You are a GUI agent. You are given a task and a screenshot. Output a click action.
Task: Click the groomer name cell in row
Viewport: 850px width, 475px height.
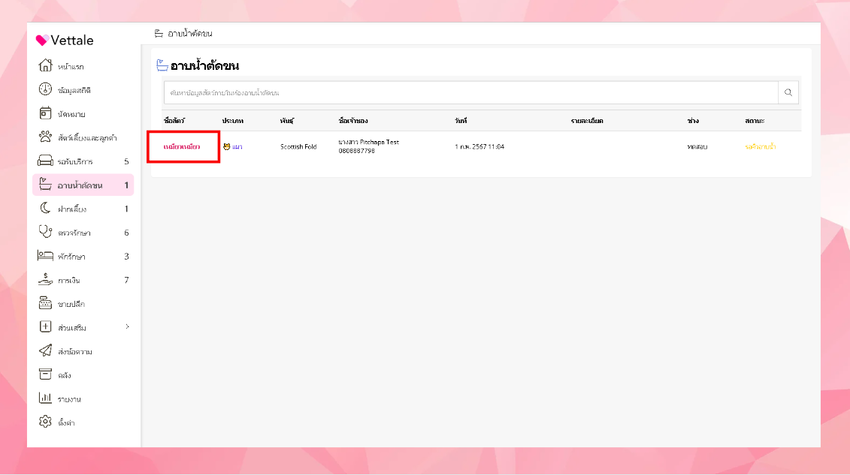click(697, 147)
